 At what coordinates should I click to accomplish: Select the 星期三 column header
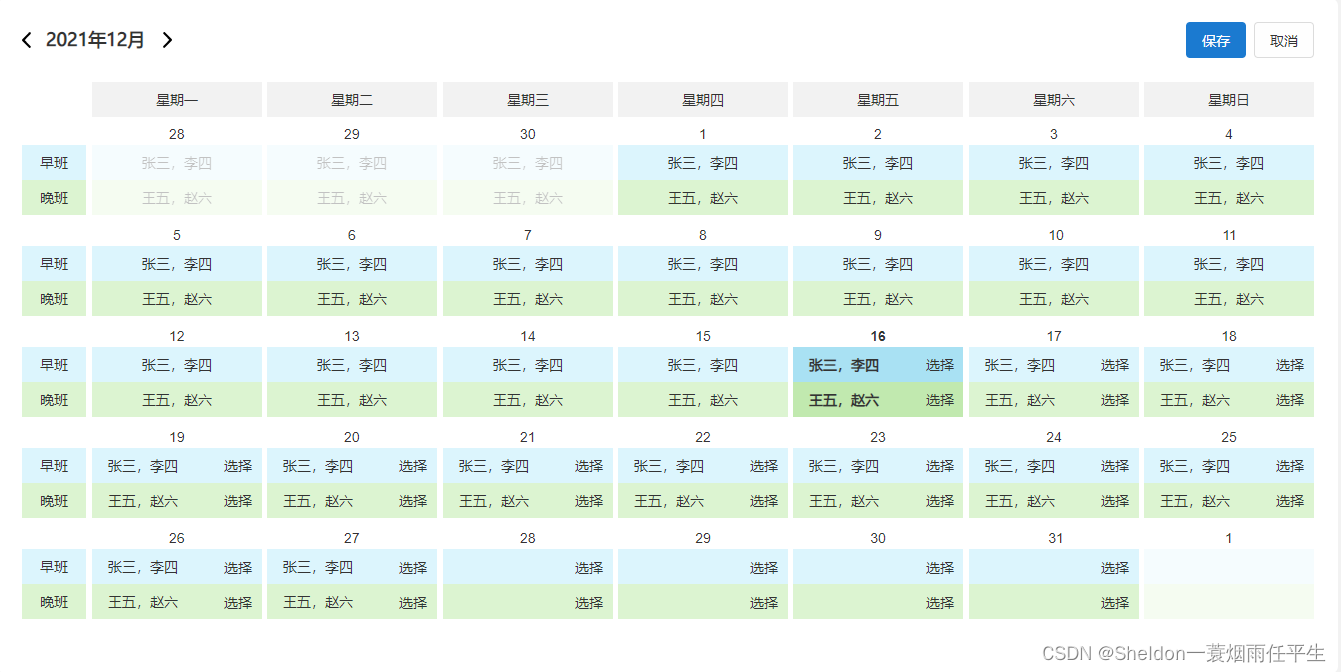528,100
